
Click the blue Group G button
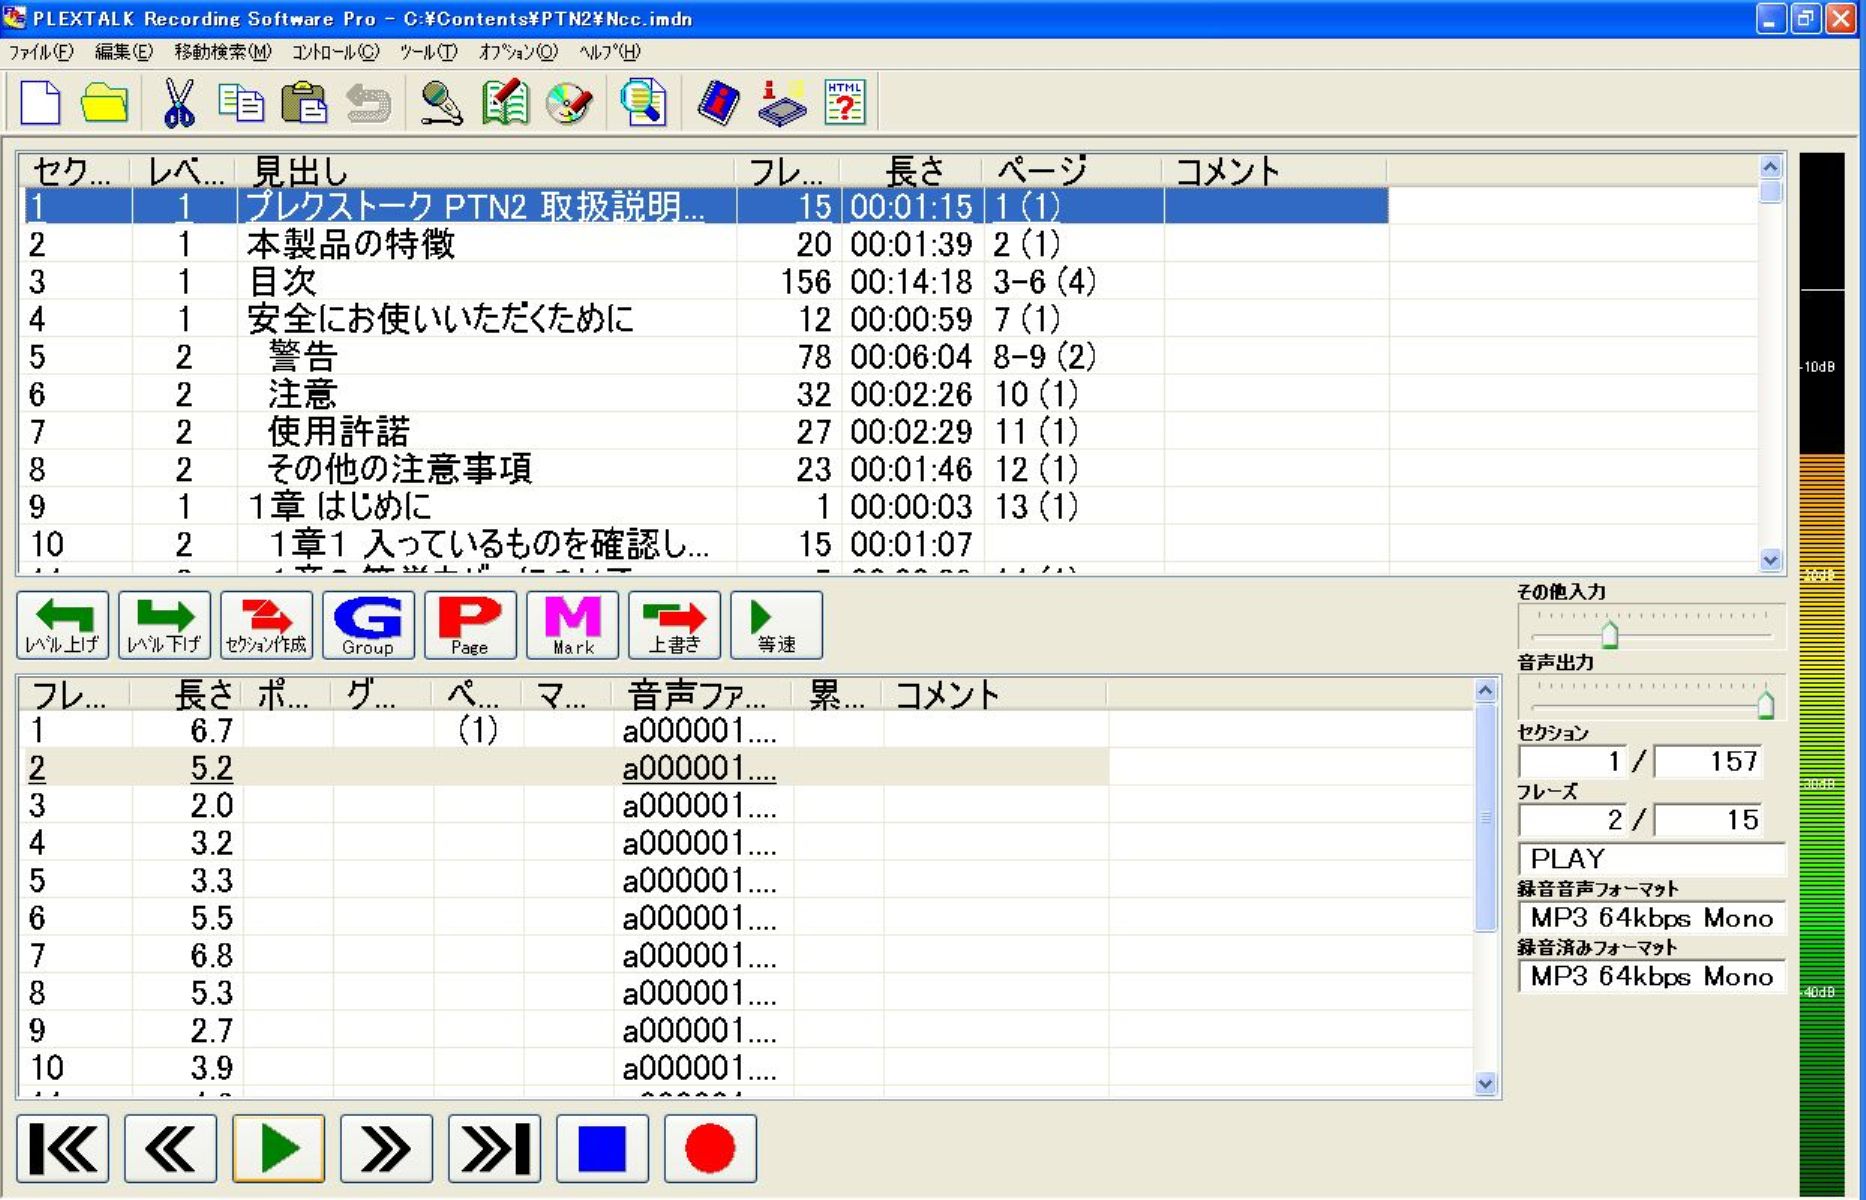[x=368, y=625]
